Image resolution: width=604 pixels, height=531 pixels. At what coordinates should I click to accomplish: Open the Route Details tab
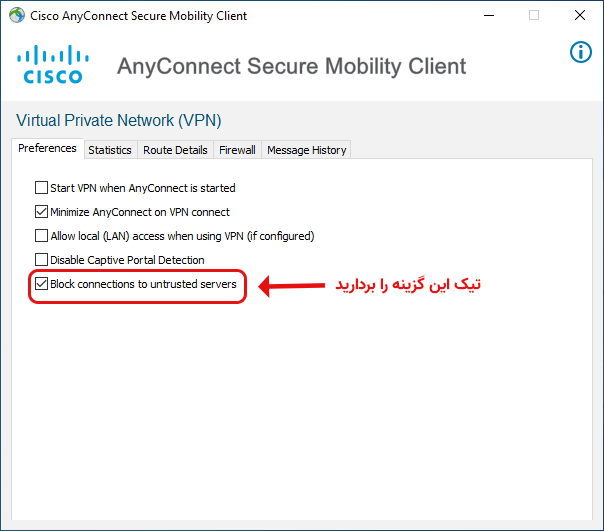[175, 150]
